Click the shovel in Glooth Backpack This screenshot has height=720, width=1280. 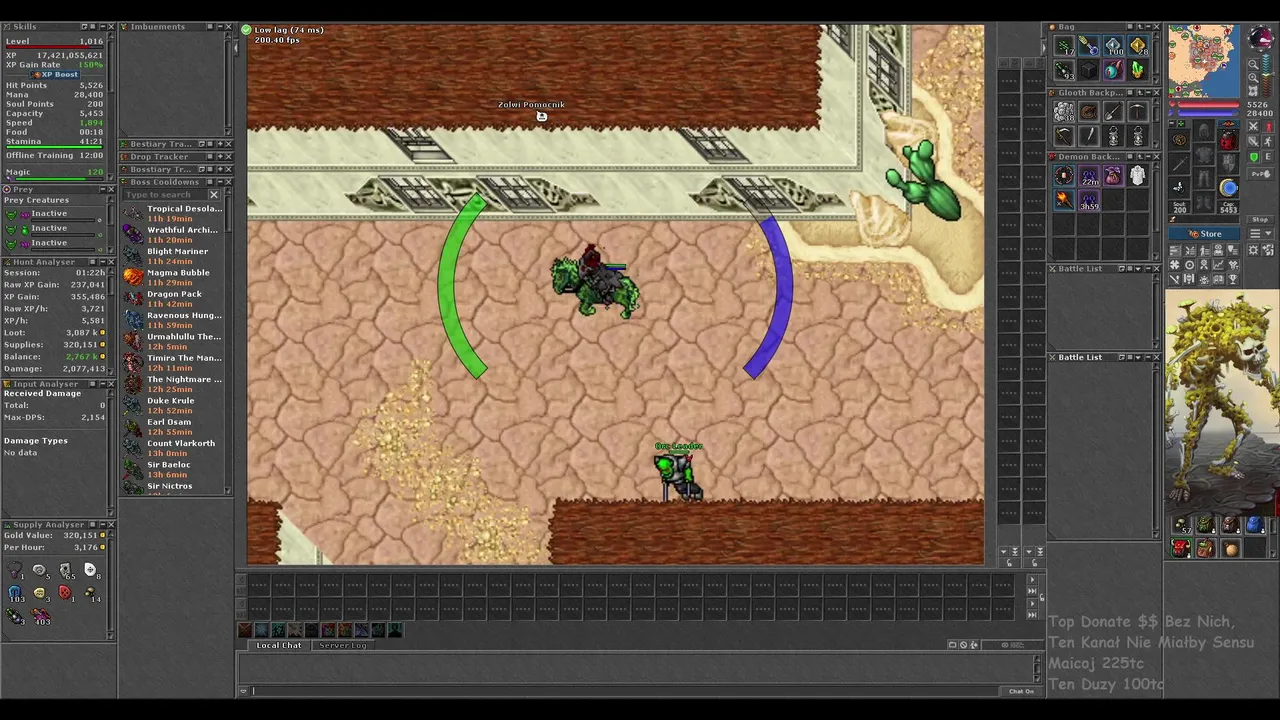1113,111
